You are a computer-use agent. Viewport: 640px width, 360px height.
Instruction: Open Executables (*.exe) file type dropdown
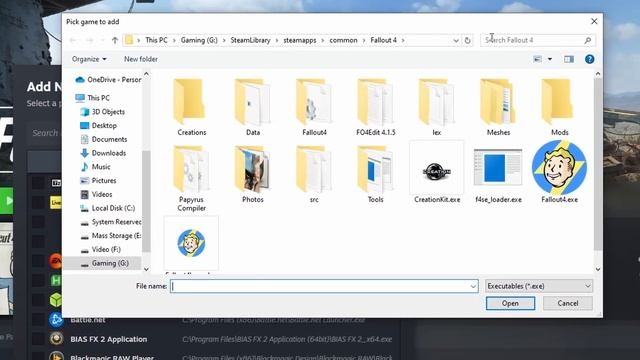click(x=539, y=286)
